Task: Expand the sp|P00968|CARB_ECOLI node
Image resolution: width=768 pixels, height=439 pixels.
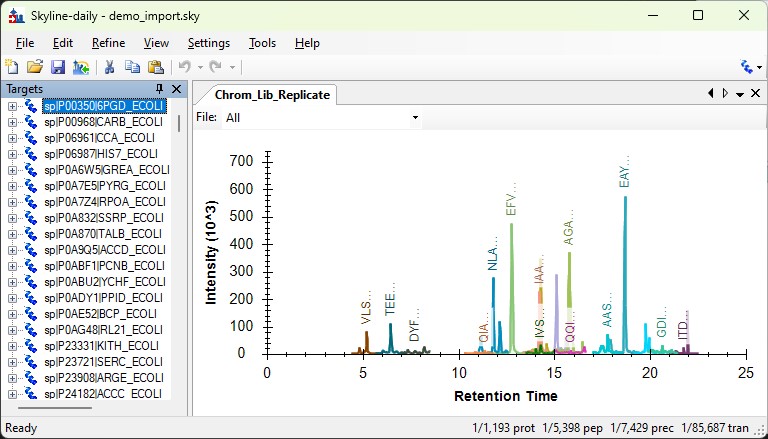Action: click(12, 122)
